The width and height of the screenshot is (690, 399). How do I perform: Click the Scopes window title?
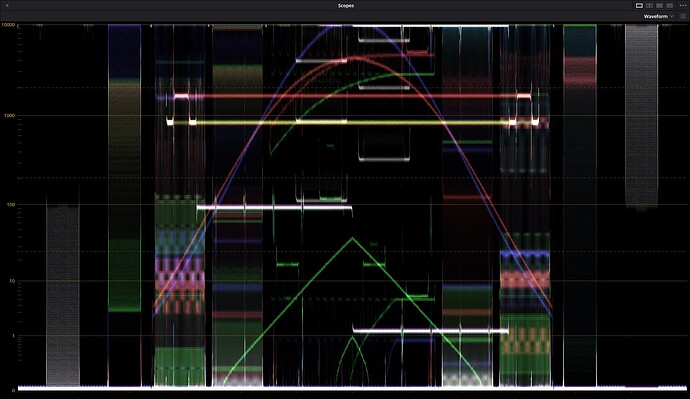345,6
